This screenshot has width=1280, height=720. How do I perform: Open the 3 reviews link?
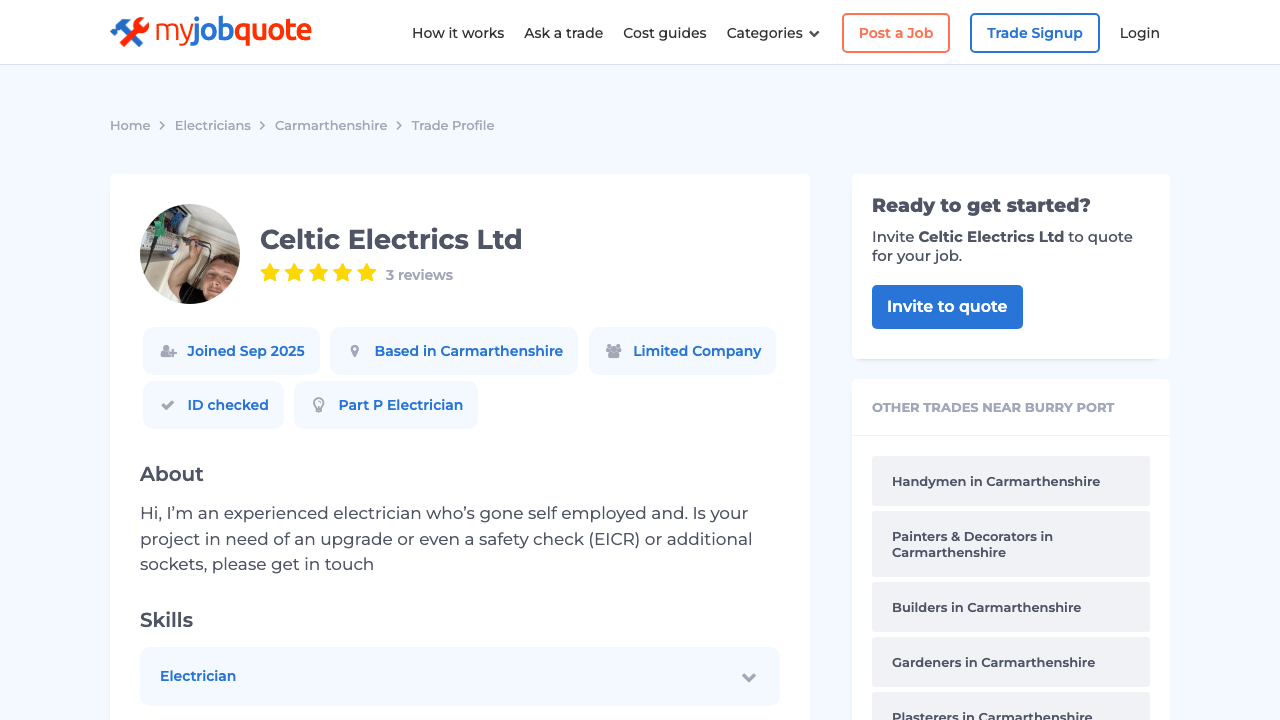pos(419,274)
